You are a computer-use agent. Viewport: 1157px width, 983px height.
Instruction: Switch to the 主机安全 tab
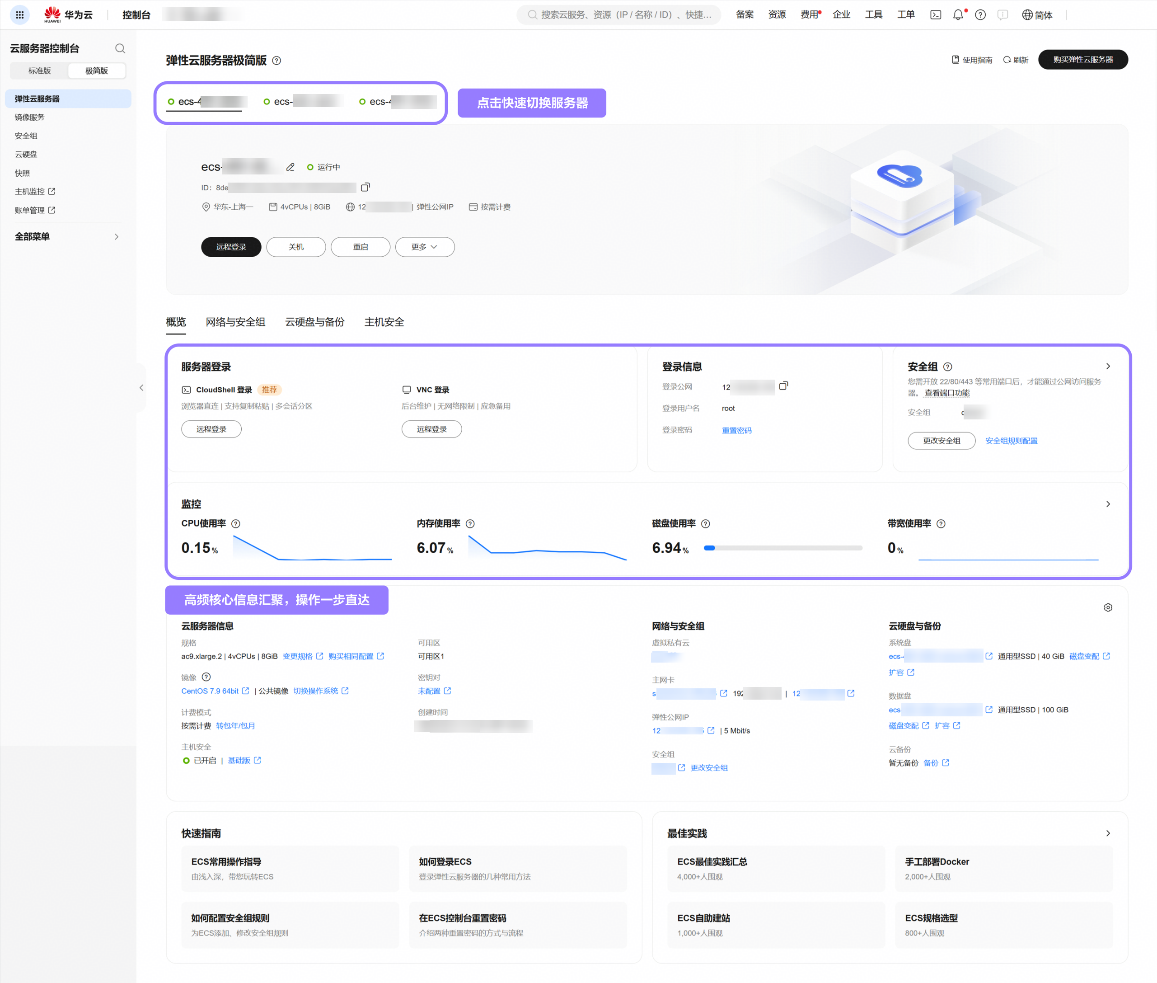tap(384, 322)
